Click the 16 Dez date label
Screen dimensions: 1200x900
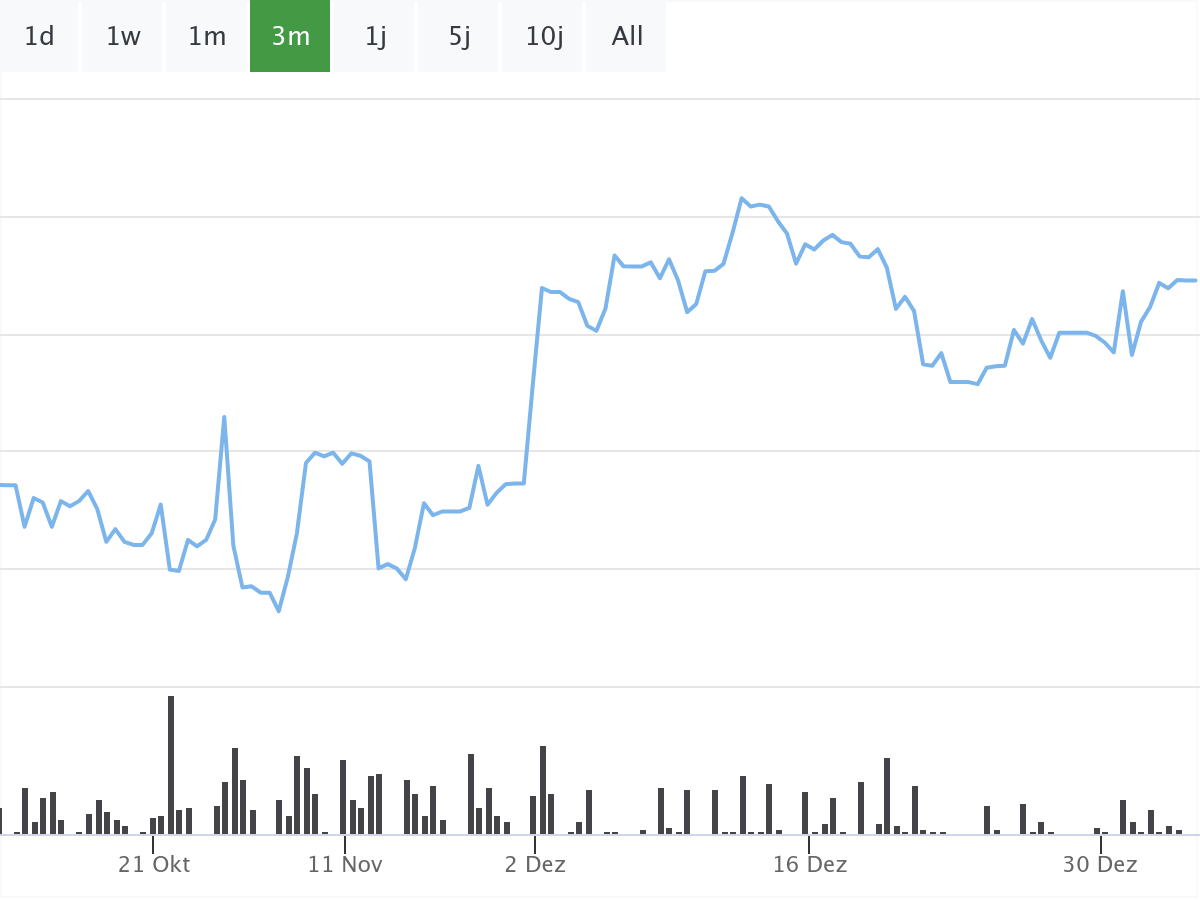point(809,865)
